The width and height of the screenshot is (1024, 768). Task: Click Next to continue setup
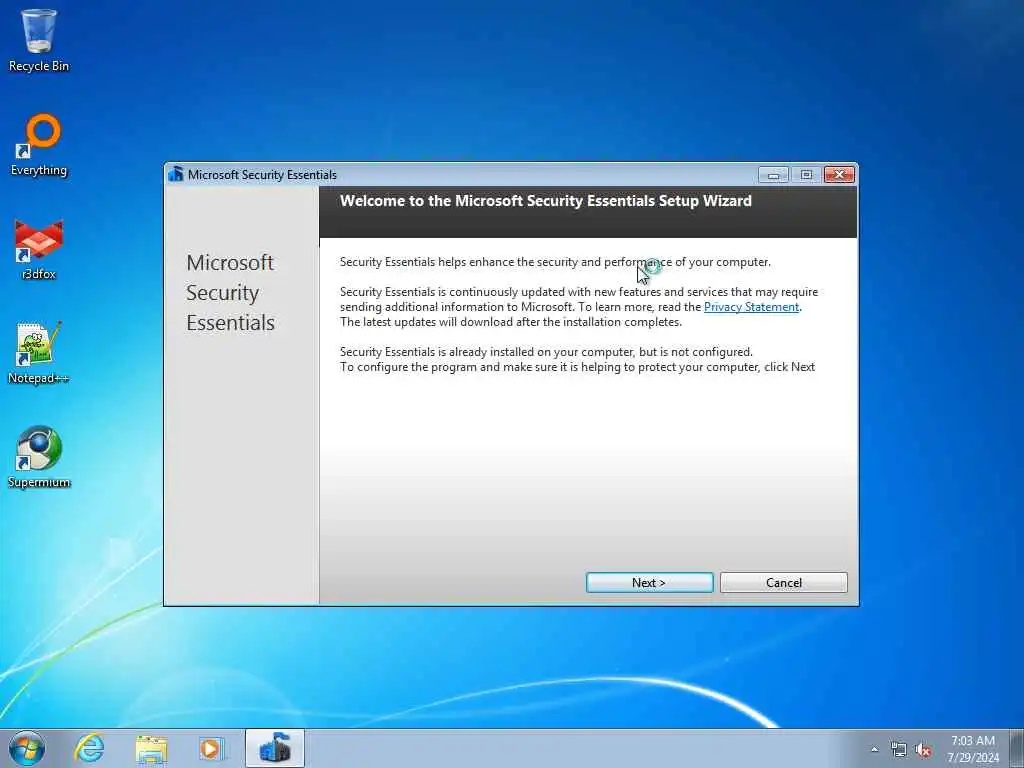649,583
